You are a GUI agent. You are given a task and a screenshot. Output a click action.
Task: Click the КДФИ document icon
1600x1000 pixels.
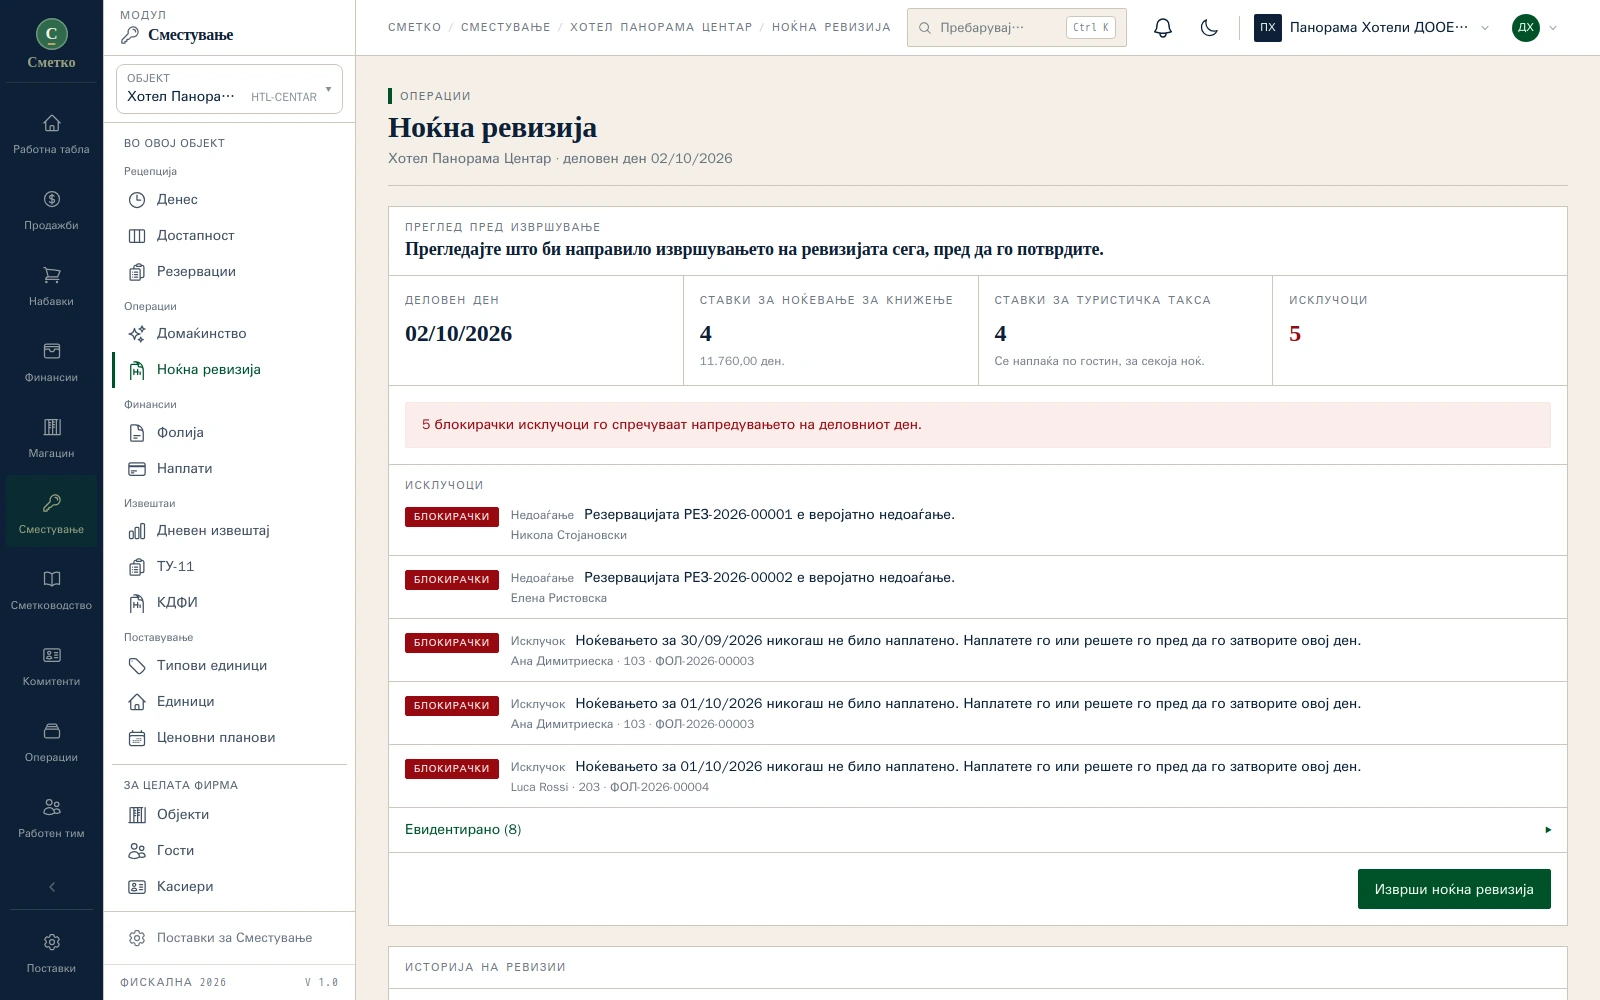(137, 603)
